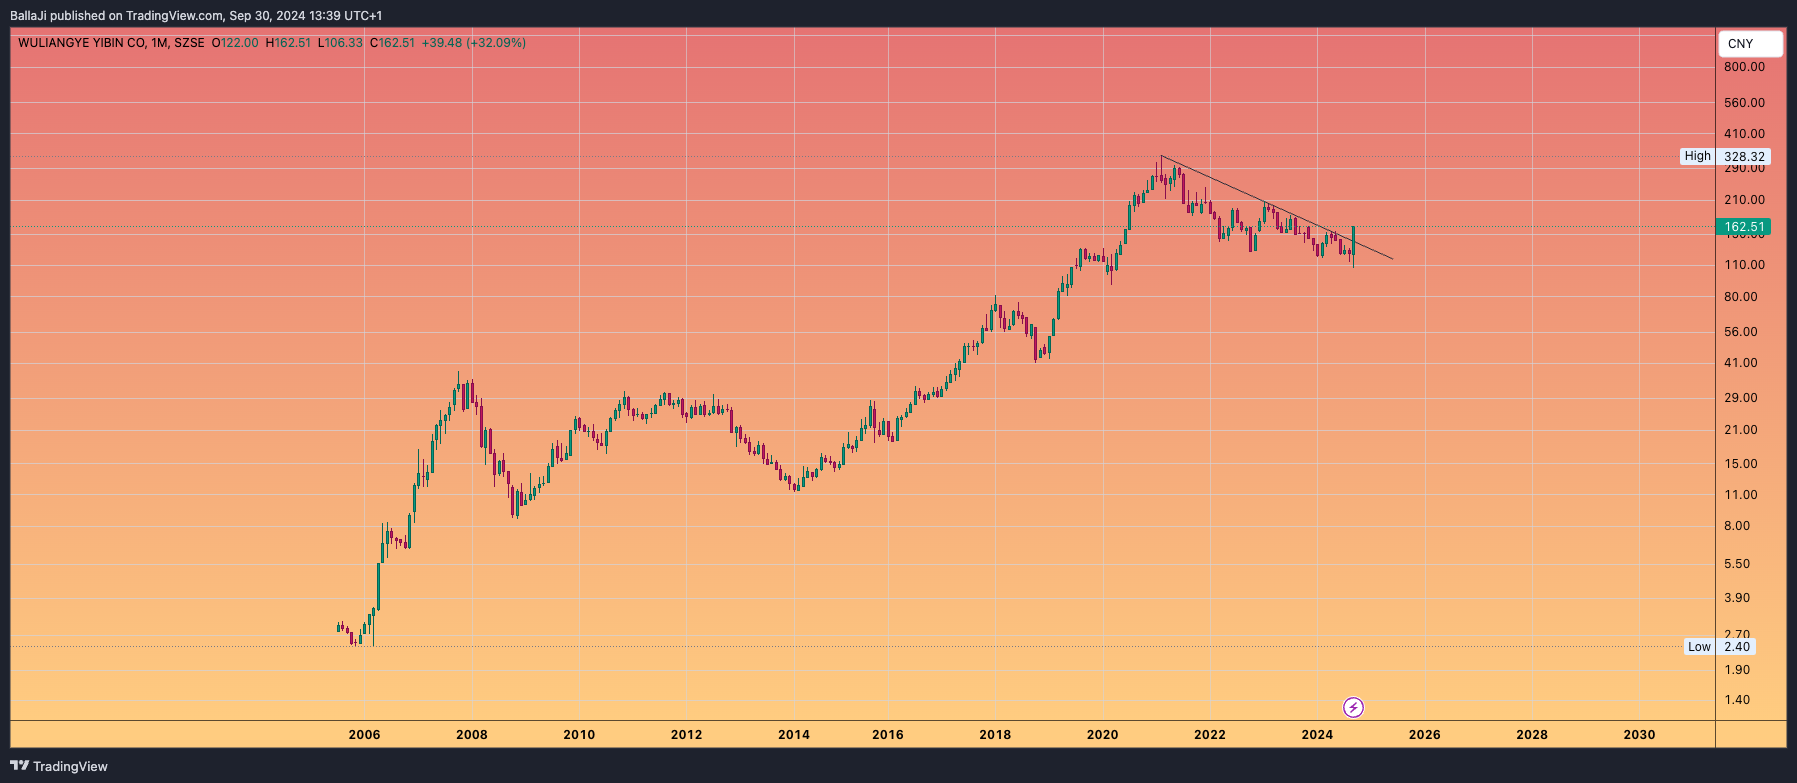
Task: Click the 5.50 price scale label
Action: pos(1737,564)
